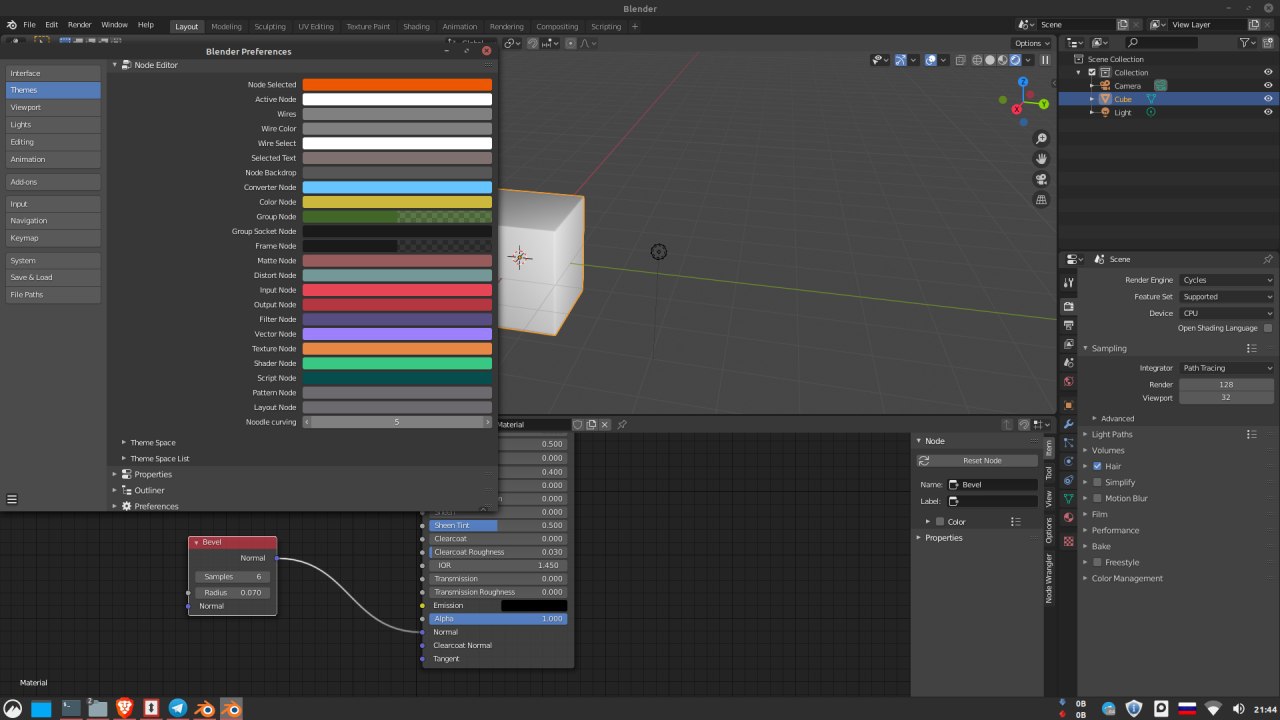Pause viewport render preview
Viewport: 1280px width, 720px height.
click(1045, 60)
